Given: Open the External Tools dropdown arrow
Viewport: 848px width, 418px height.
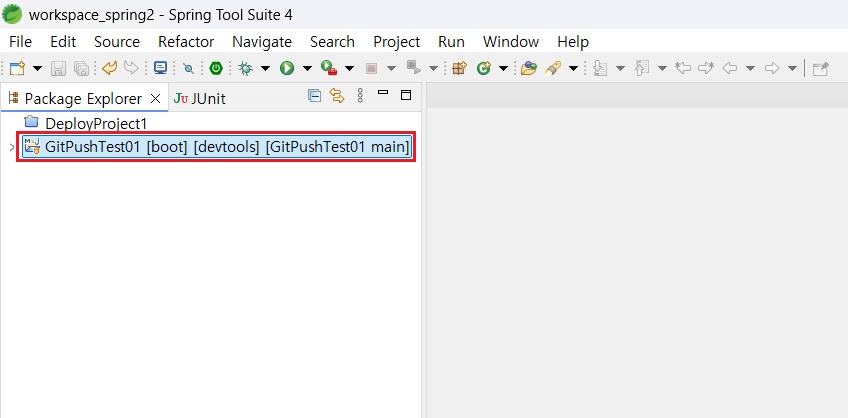Looking at the screenshot, I should coord(349,68).
